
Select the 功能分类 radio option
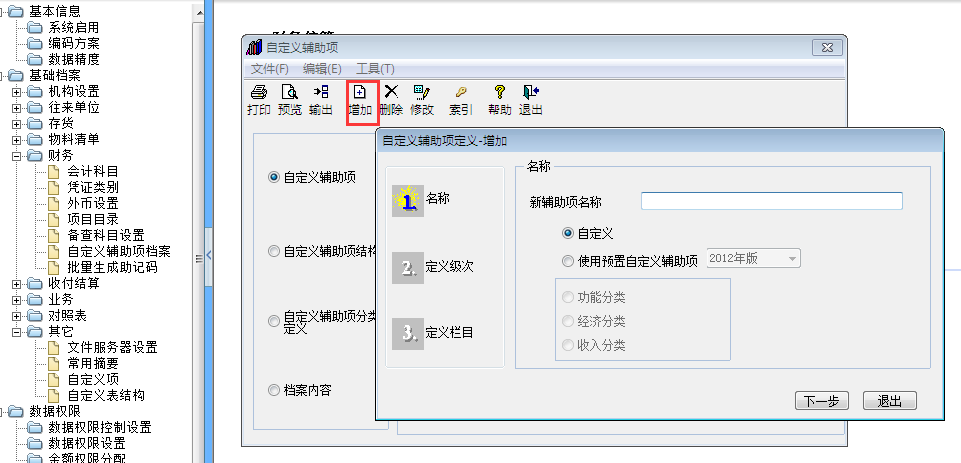click(x=568, y=298)
